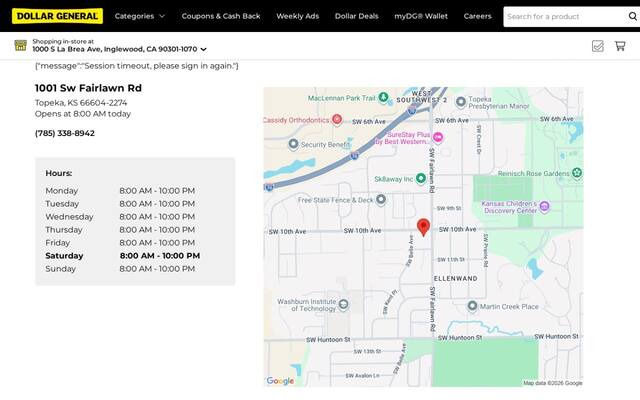
Task: Open the myDG Wallet page
Action: coord(421,16)
